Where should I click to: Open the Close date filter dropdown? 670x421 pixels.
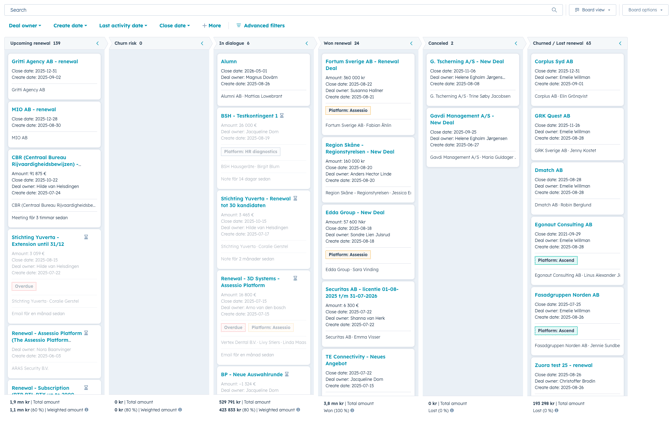174,26
